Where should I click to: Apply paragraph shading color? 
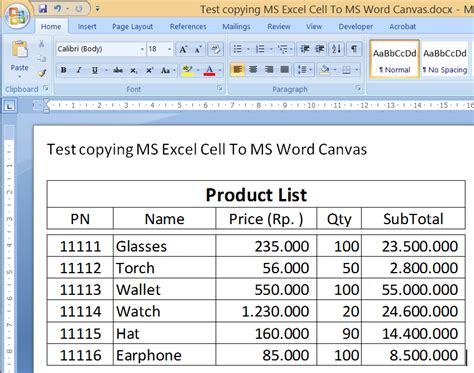(325, 70)
